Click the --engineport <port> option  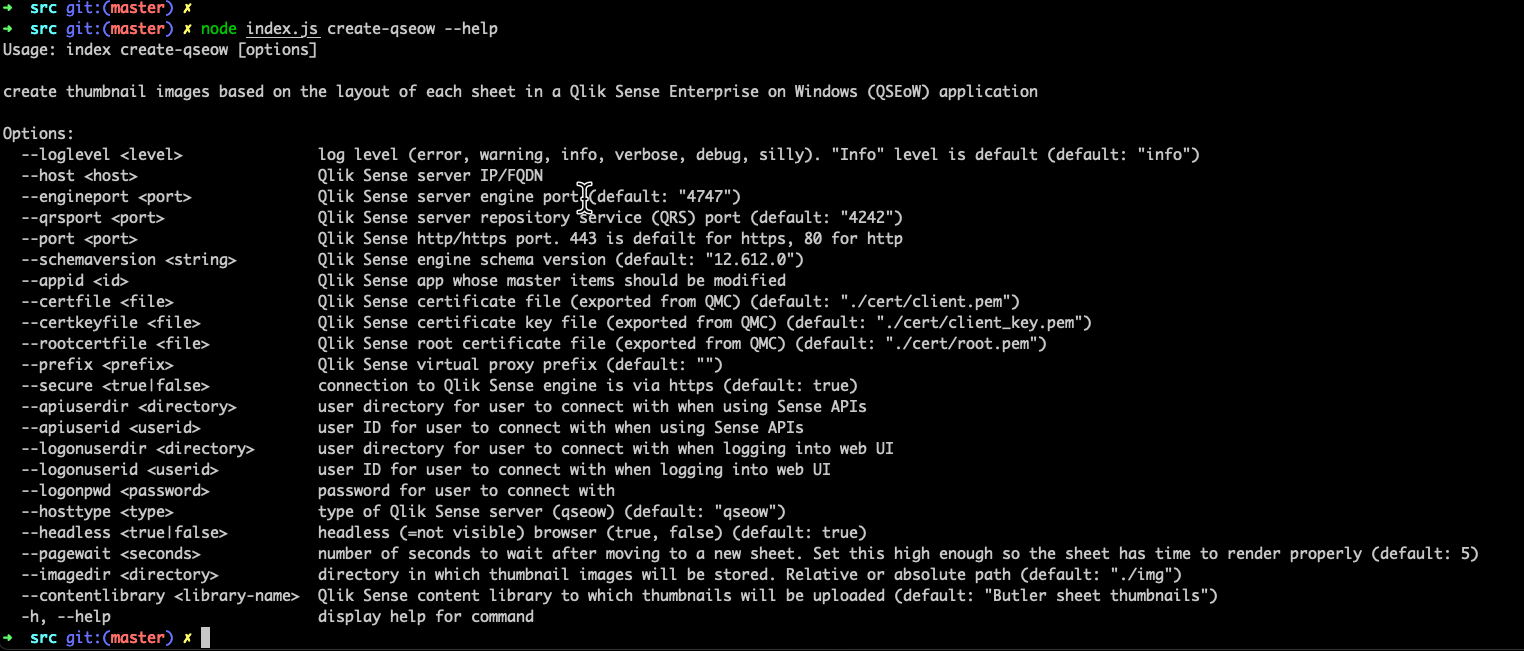click(105, 196)
